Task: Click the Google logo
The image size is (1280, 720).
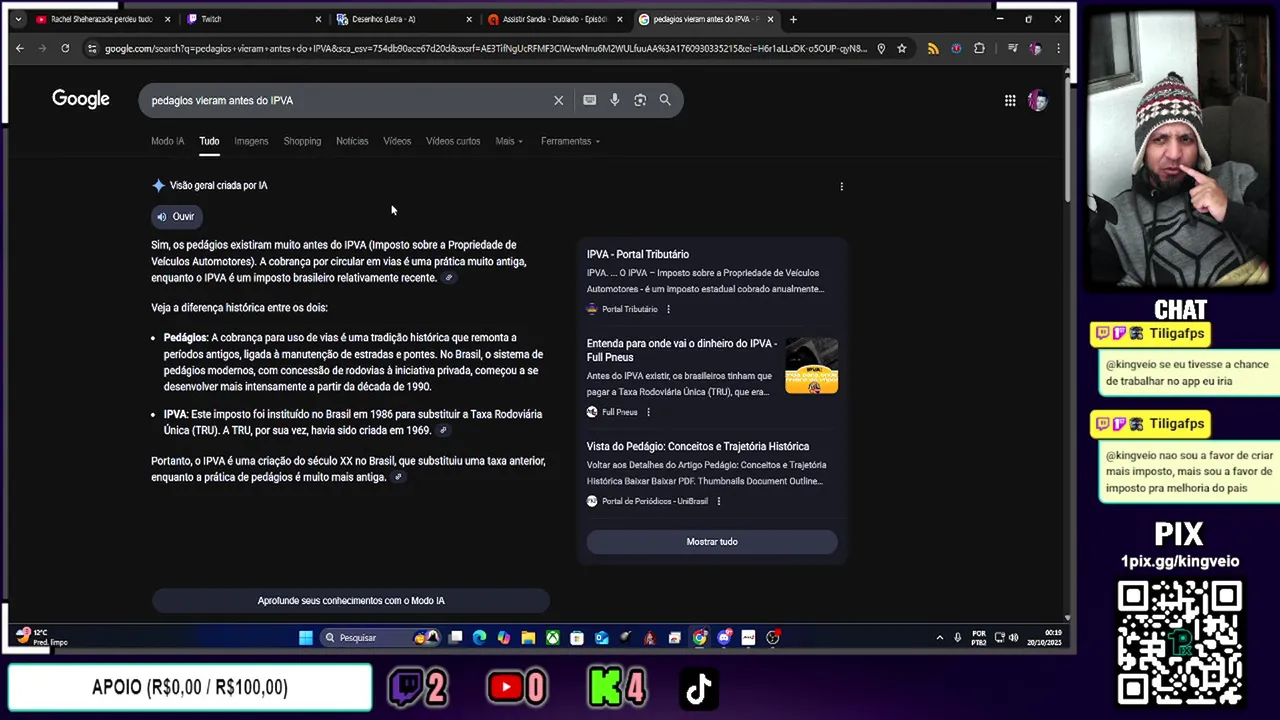Action: pyautogui.click(x=81, y=99)
